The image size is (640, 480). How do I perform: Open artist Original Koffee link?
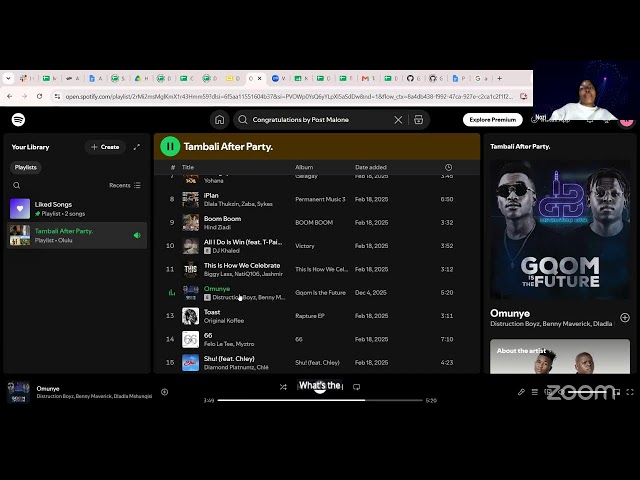[224, 320]
